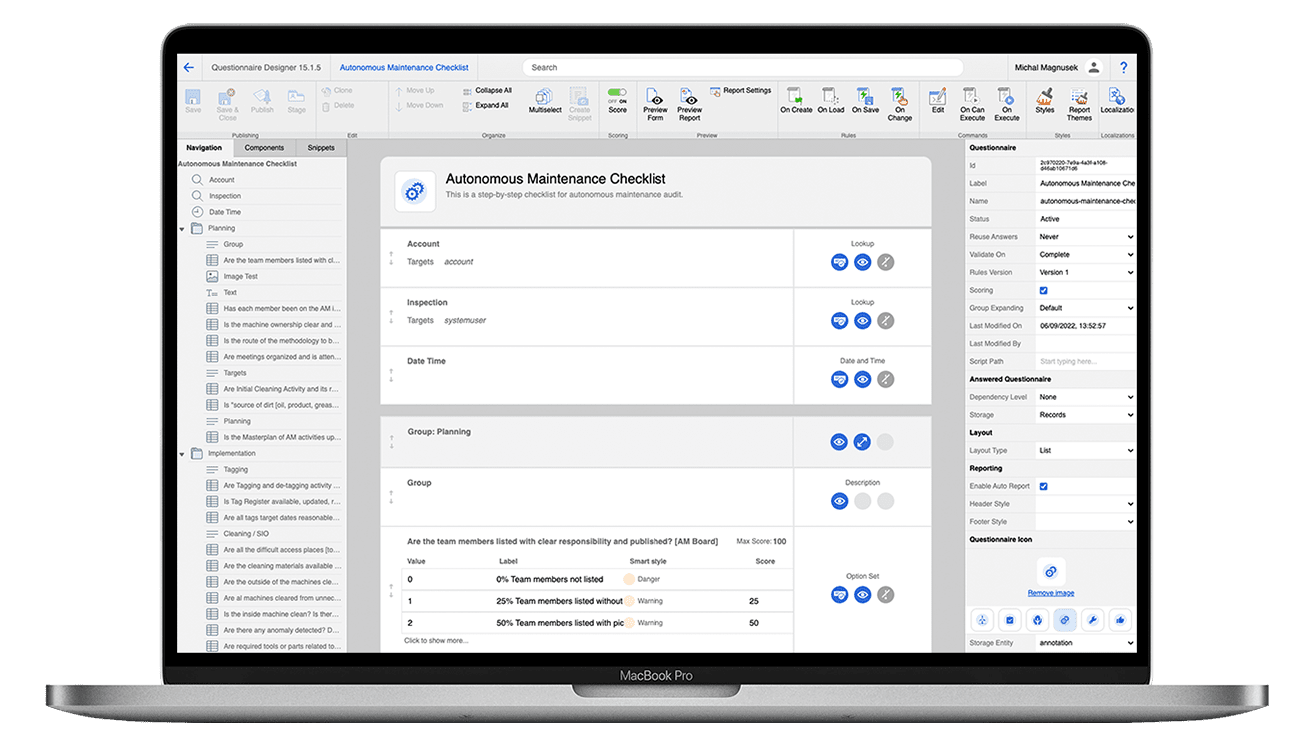Switch to the Components tab
The height and width of the screenshot is (747, 1312).
click(x=264, y=147)
